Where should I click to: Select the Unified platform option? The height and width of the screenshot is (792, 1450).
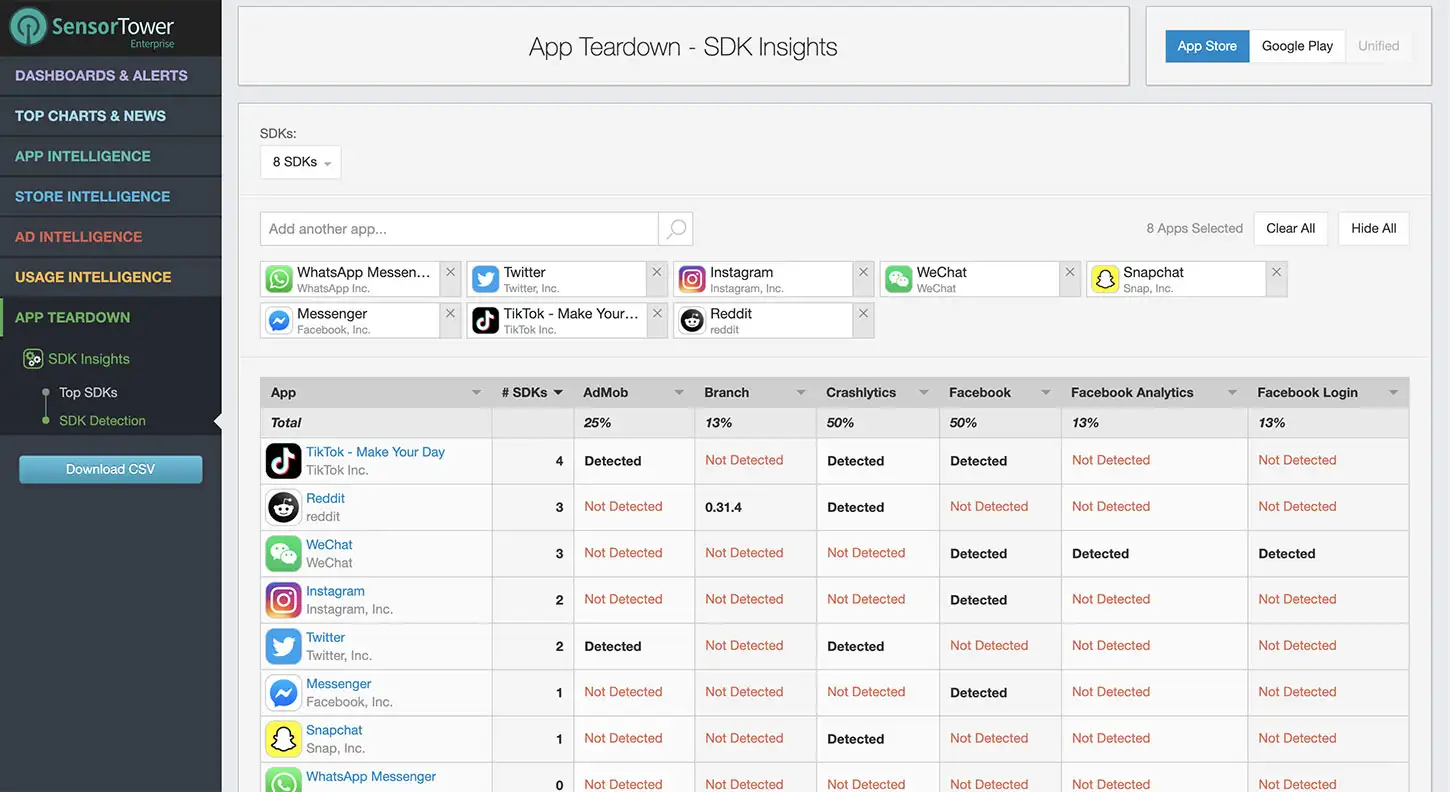click(x=1378, y=46)
